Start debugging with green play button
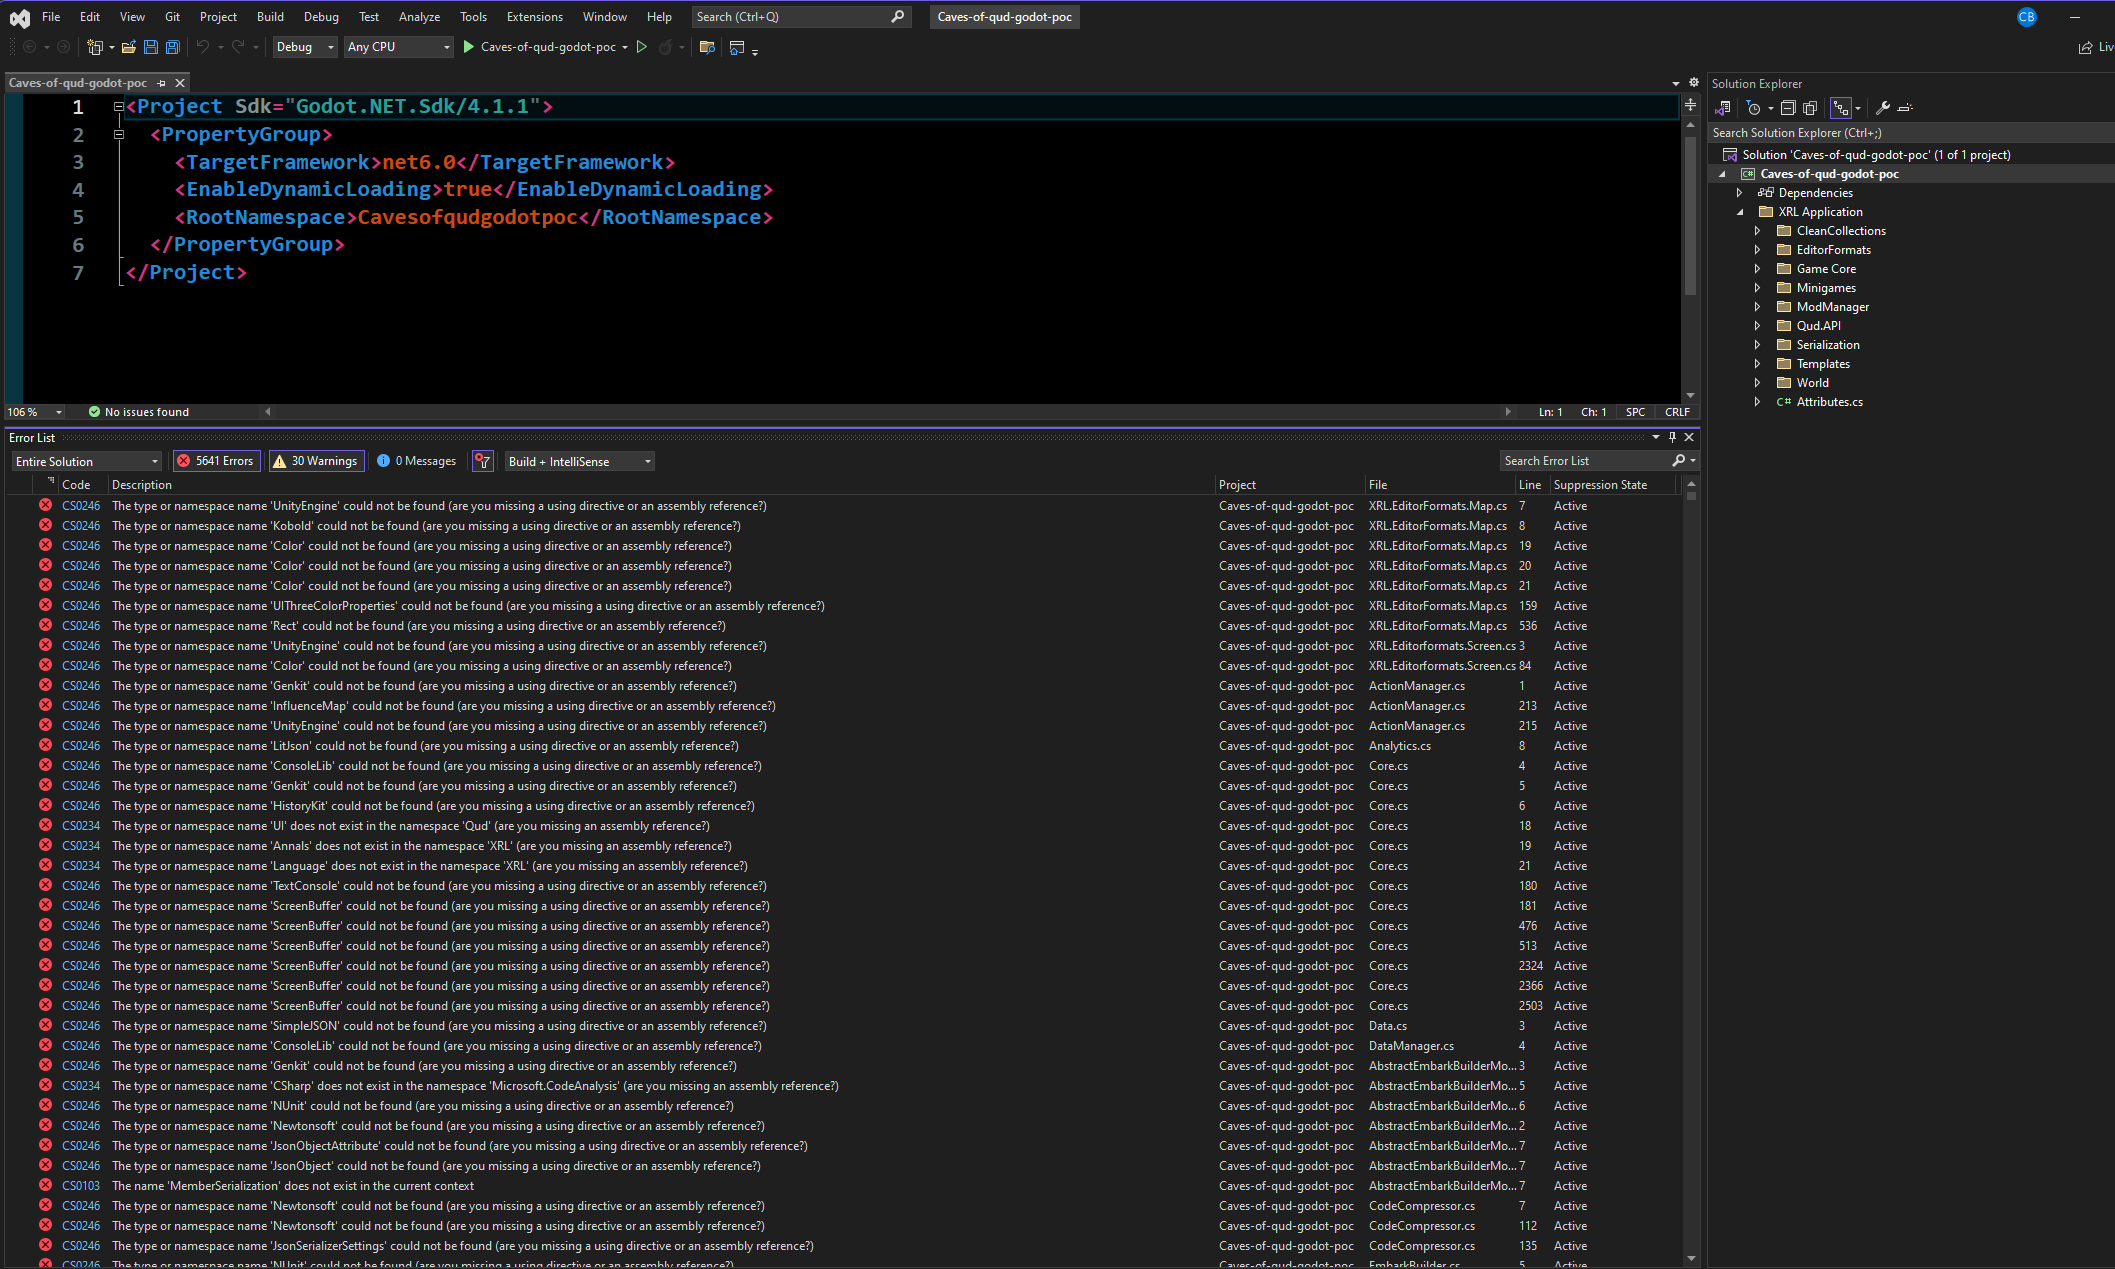This screenshot has height=1269, width=2115. pyautogui.click(x=468, y=47)
